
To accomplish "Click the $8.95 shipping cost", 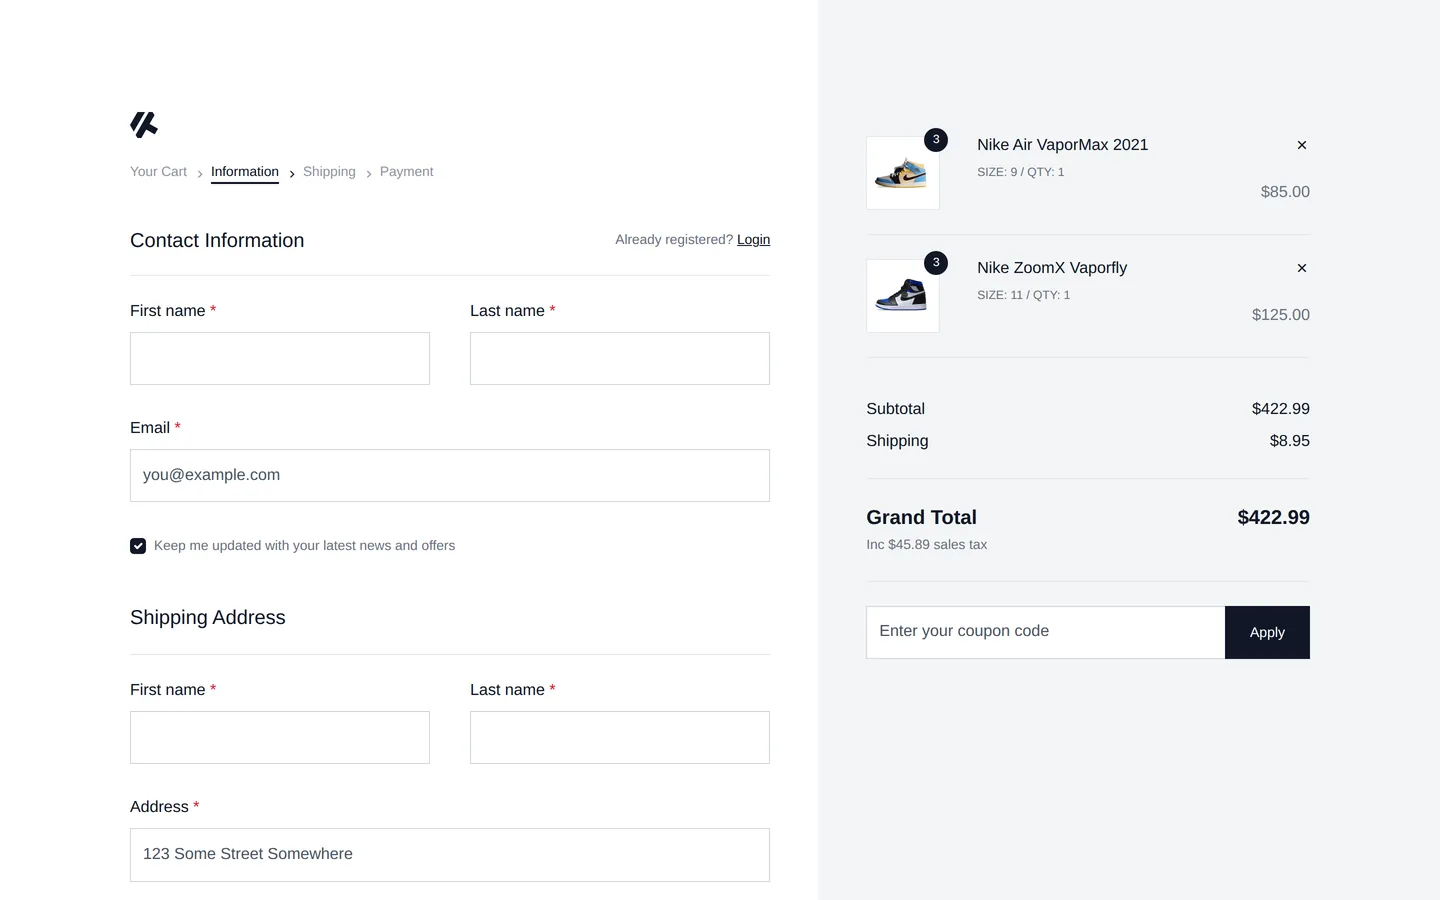I will (1290, 441).
